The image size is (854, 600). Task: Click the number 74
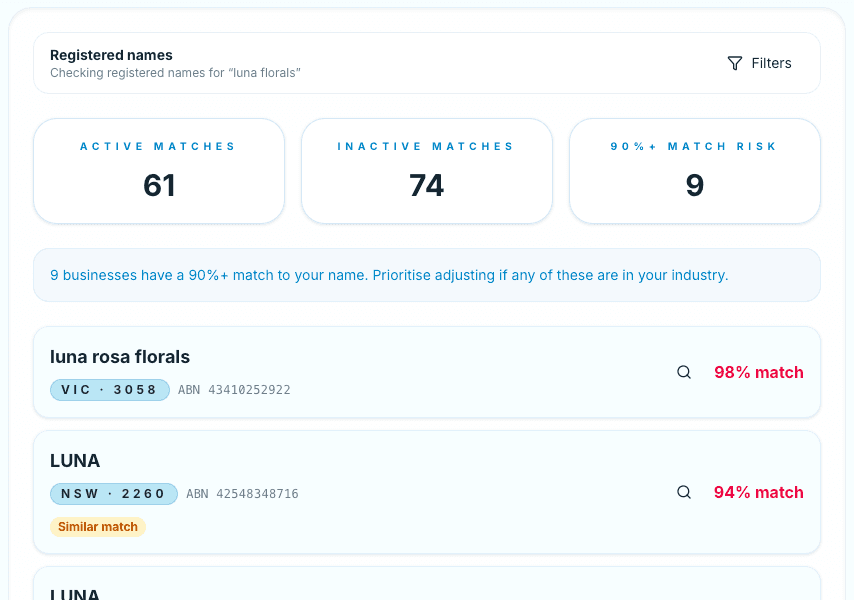click(427, 185)
